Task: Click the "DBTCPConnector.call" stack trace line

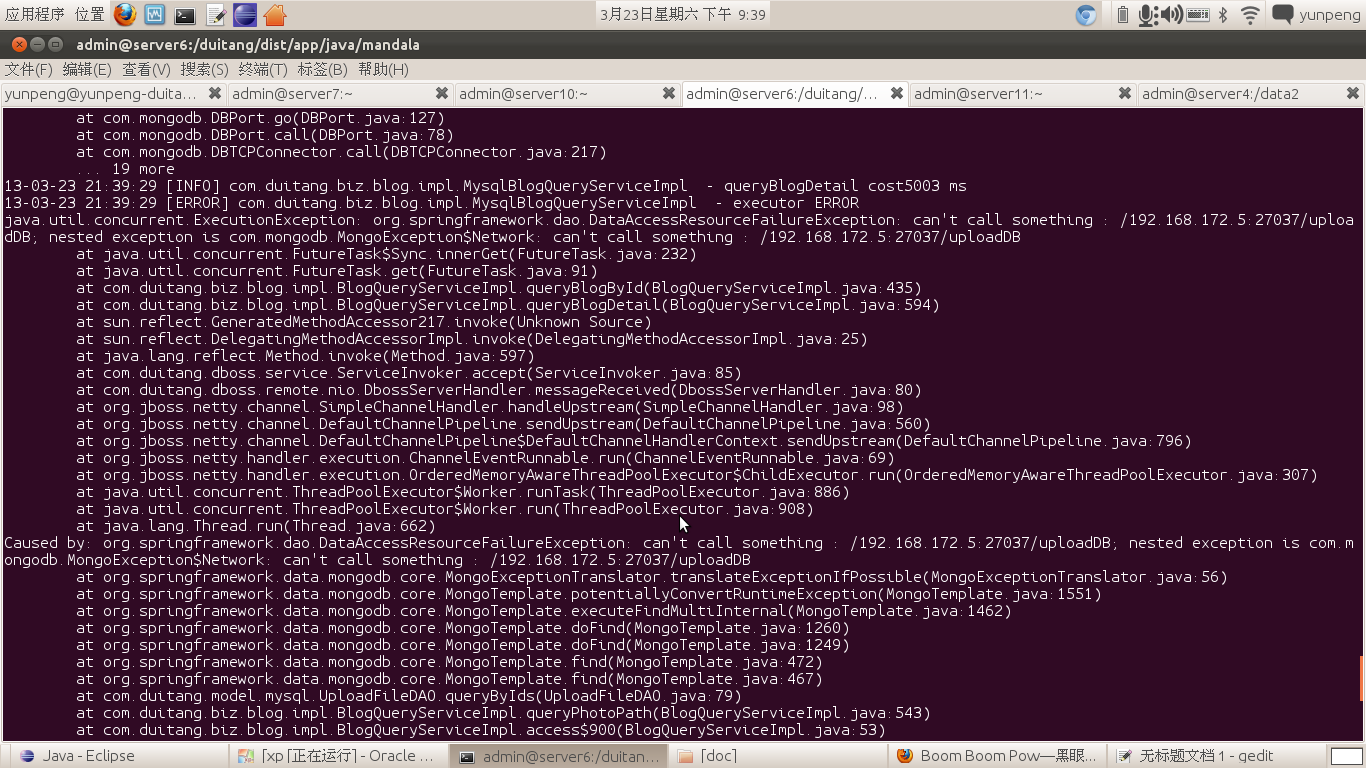Action: click(342, 152)
